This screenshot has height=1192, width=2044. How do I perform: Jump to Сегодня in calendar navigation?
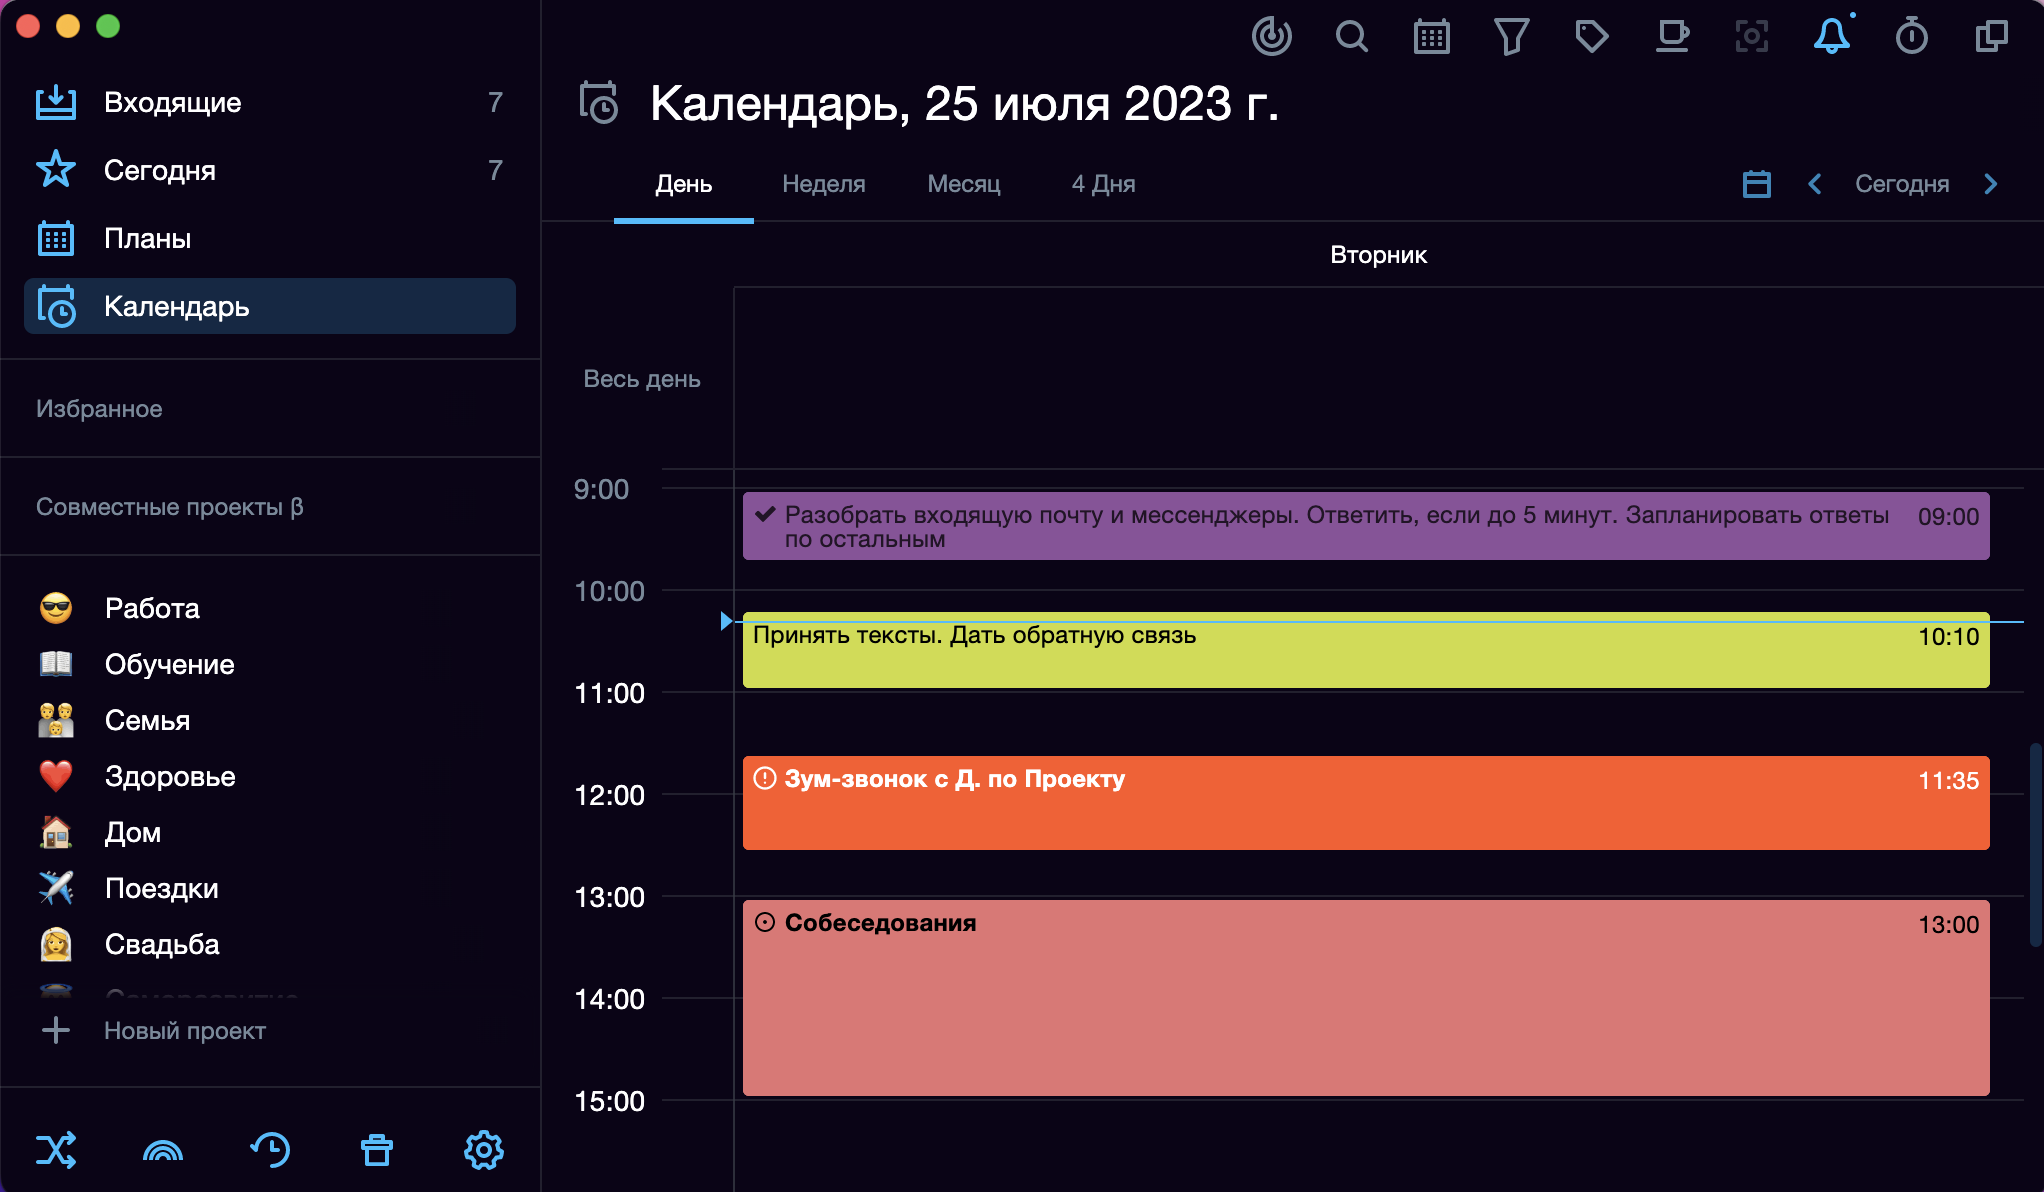coord(1902,184)
